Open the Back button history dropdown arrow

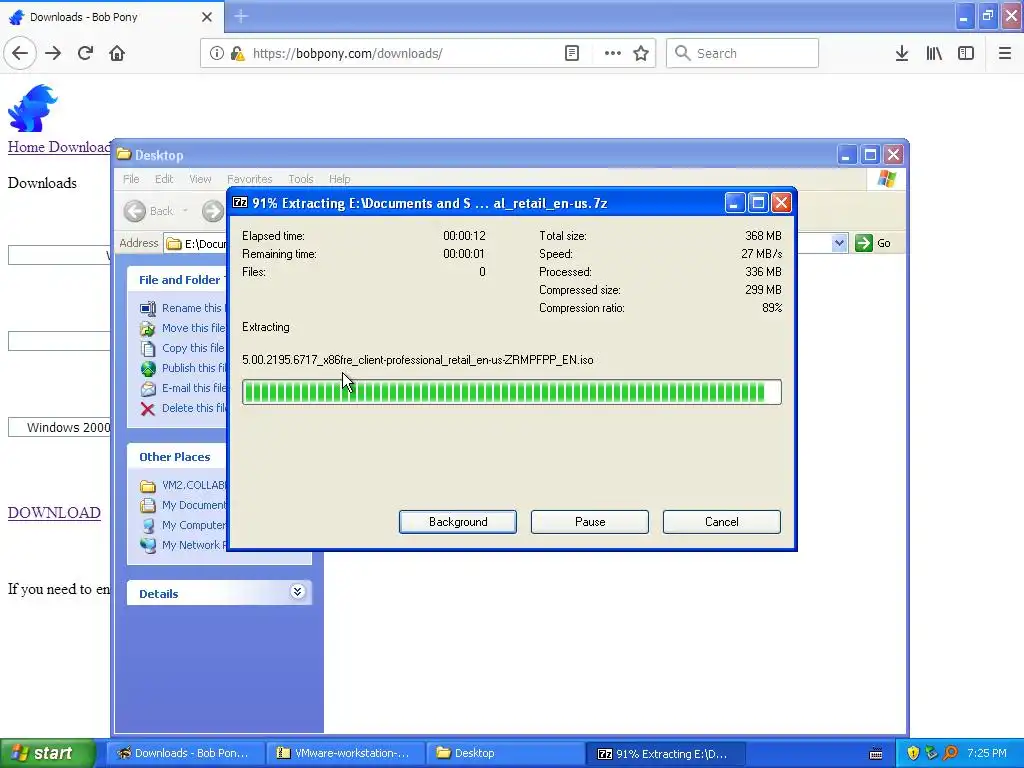pos(185,211)
